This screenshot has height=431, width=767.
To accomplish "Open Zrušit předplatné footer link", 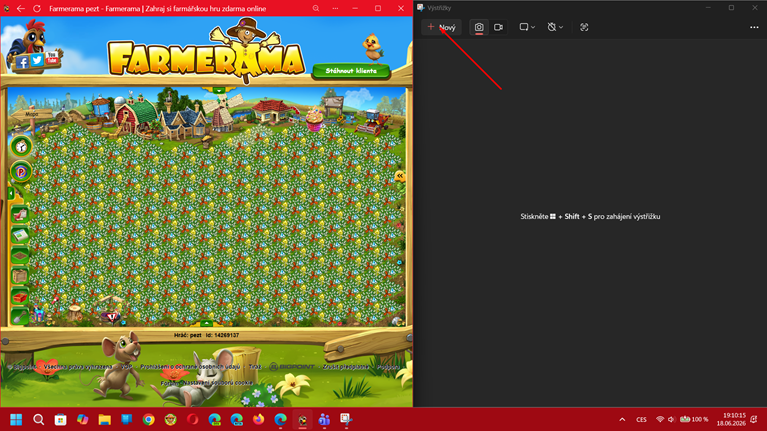I will click(x=345, y=366).
